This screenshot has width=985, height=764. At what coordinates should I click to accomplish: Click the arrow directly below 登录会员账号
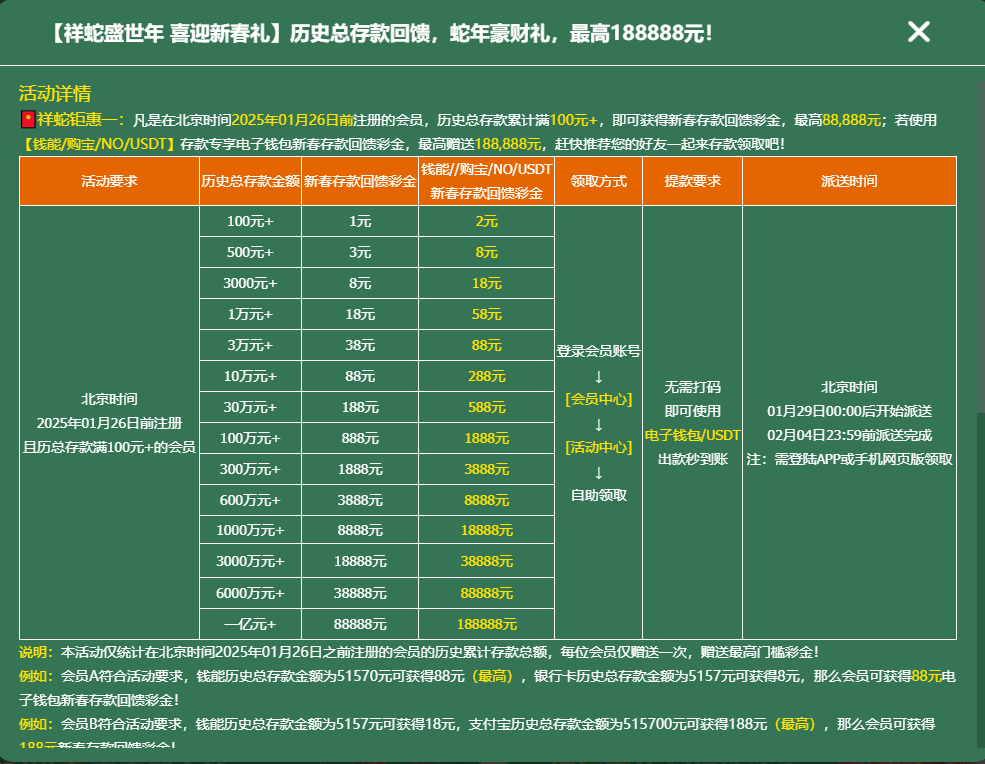click(x=598, y=376)
